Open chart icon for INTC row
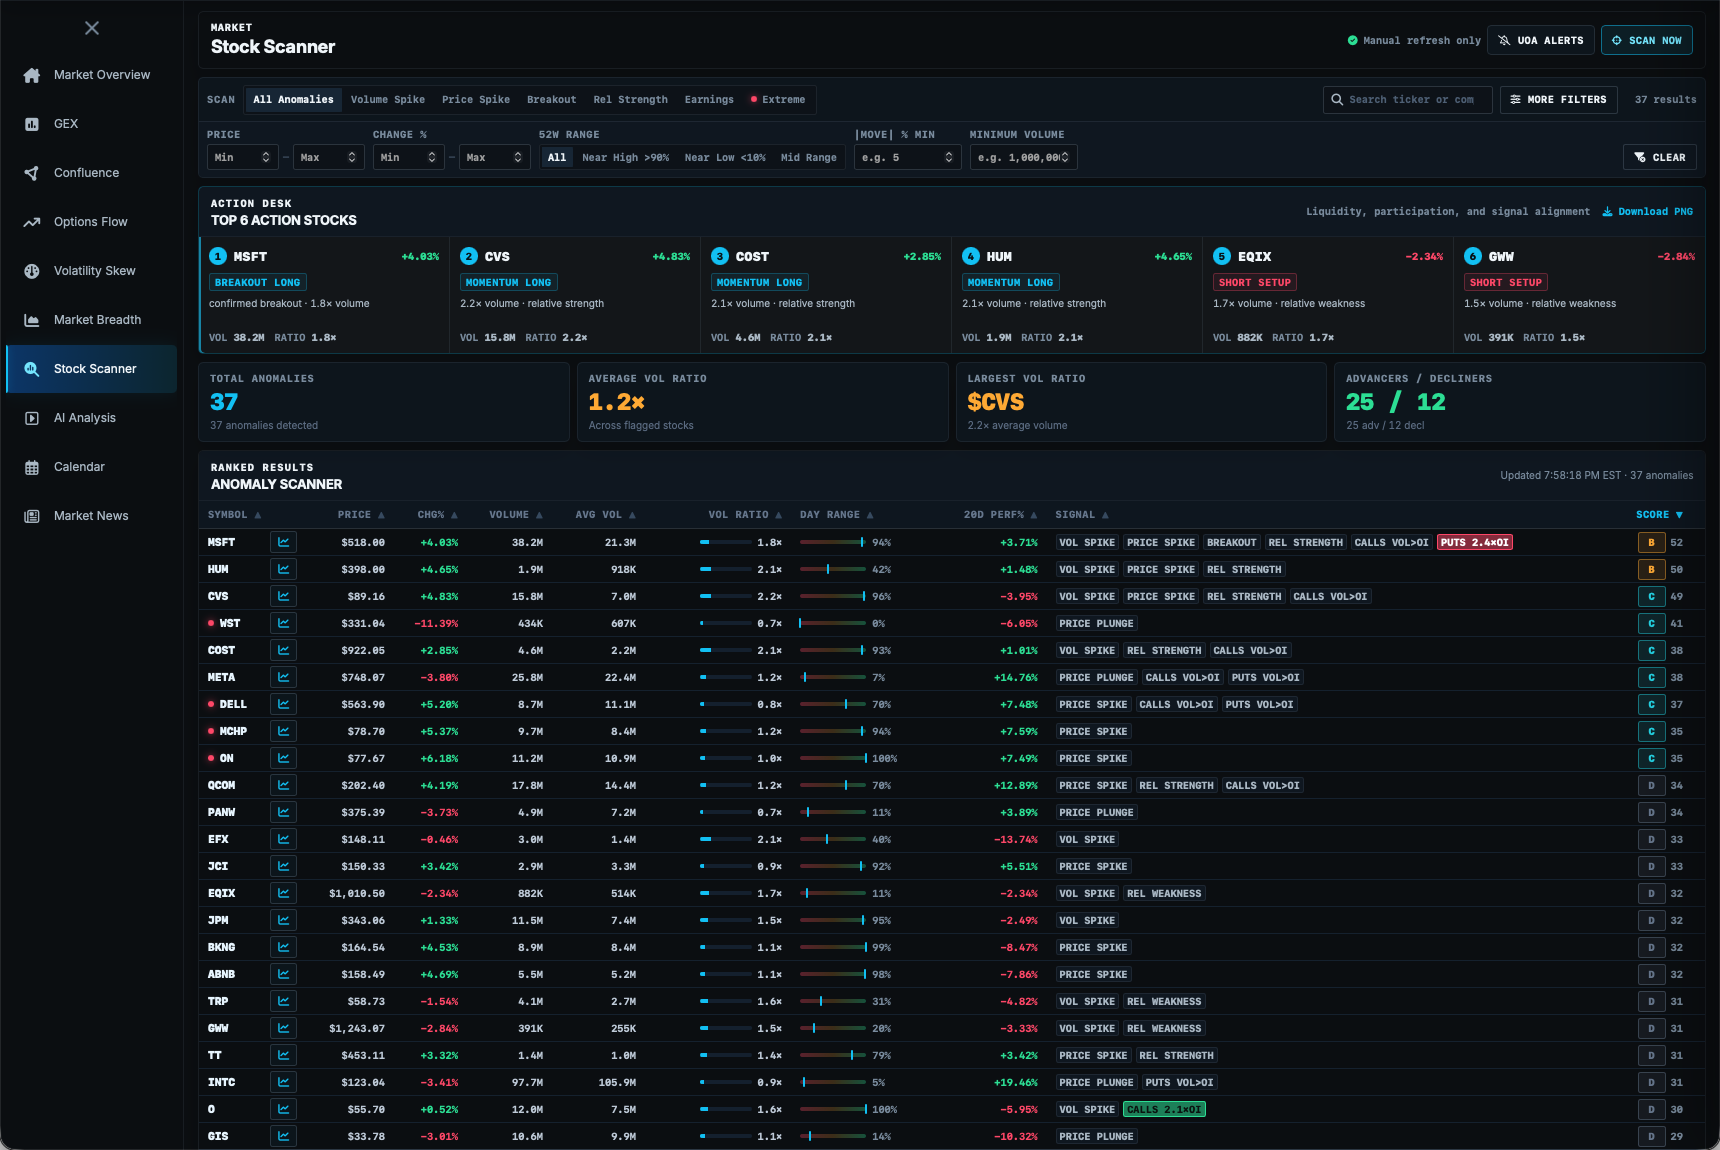This screenshot has width=1720, height=1150. coord(283,1082)
